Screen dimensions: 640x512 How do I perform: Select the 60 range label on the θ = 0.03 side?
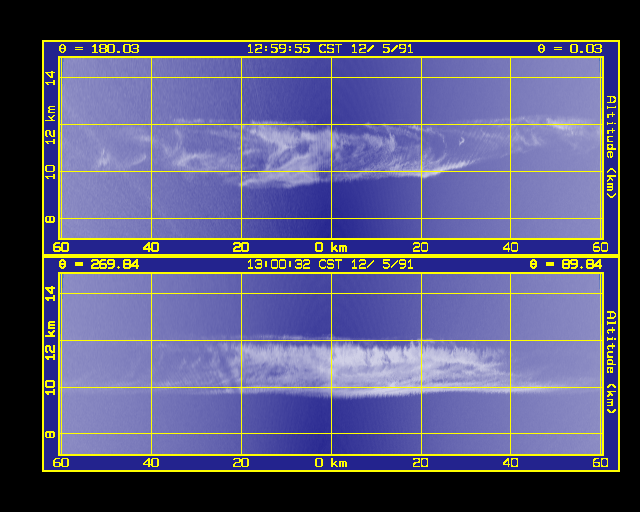coord(600,247)
